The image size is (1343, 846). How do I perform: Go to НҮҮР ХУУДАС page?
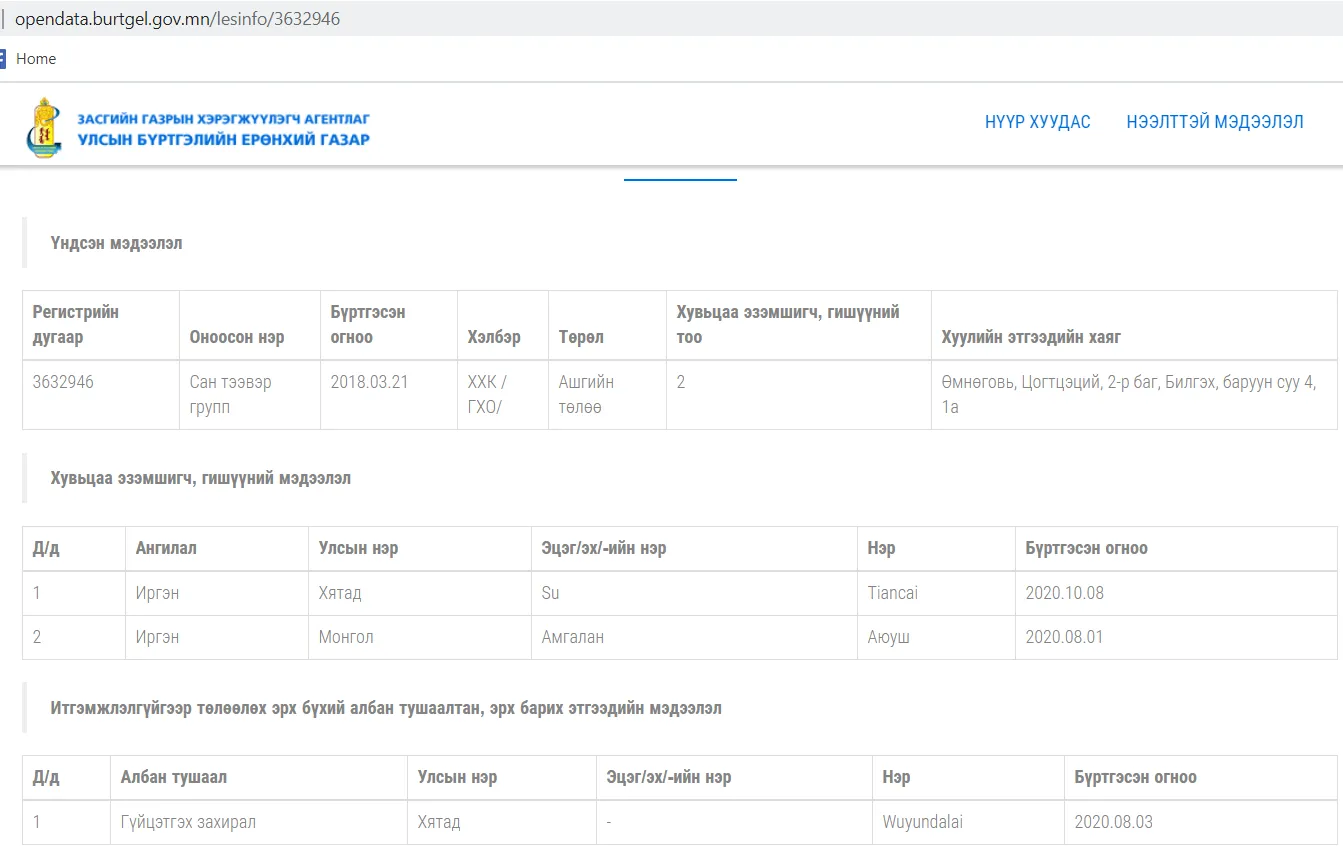pos(1037,122)
